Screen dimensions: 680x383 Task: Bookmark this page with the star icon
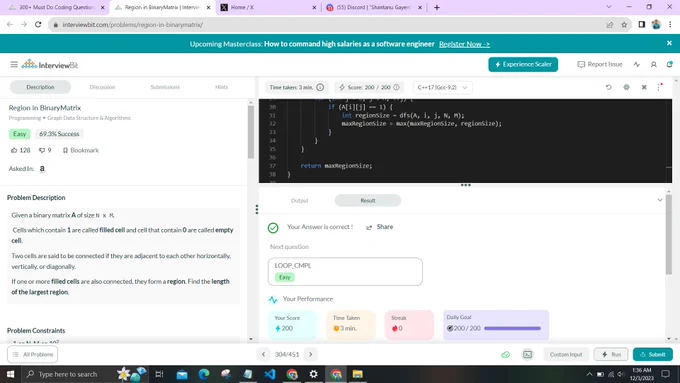(x=624, y=25)
